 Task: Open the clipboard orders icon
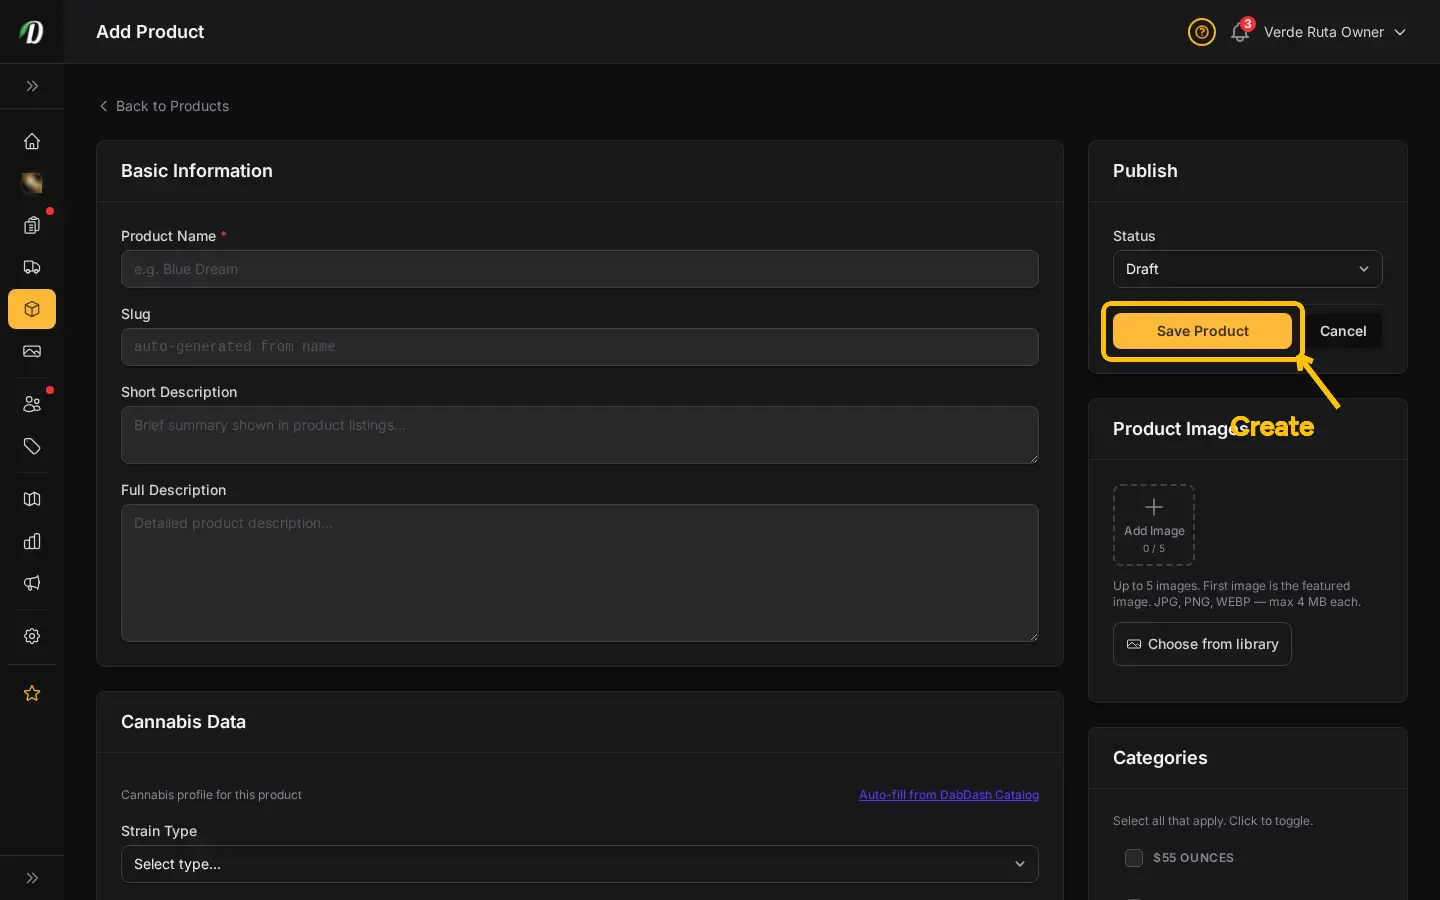[x=32, y=225]
